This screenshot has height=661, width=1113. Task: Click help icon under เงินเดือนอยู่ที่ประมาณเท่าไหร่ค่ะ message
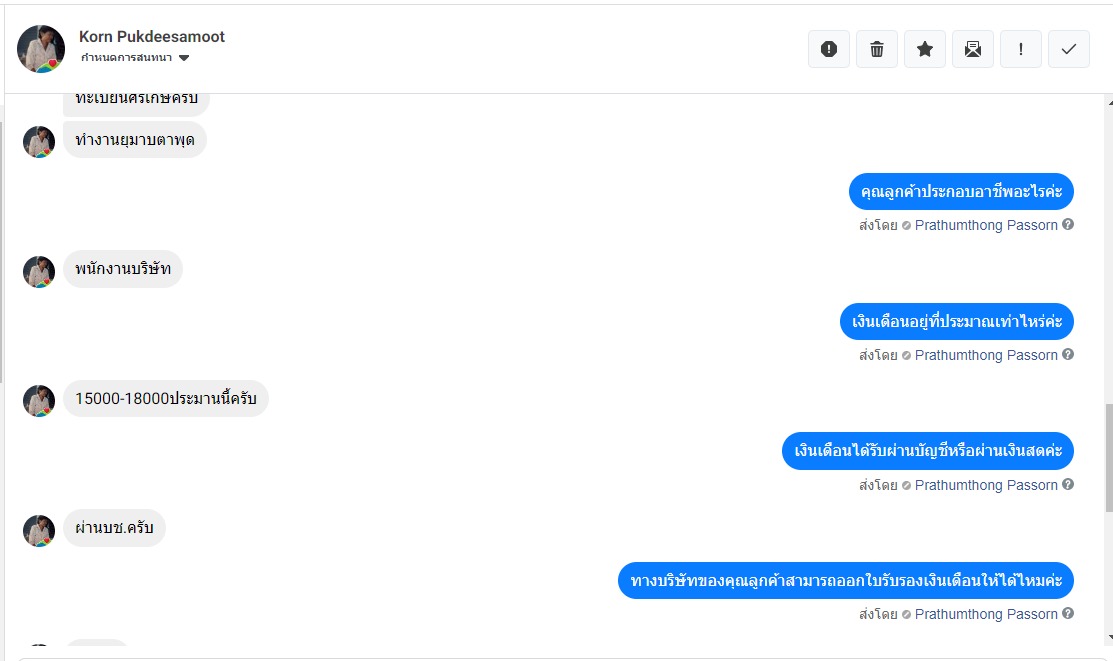[1068, 354]
